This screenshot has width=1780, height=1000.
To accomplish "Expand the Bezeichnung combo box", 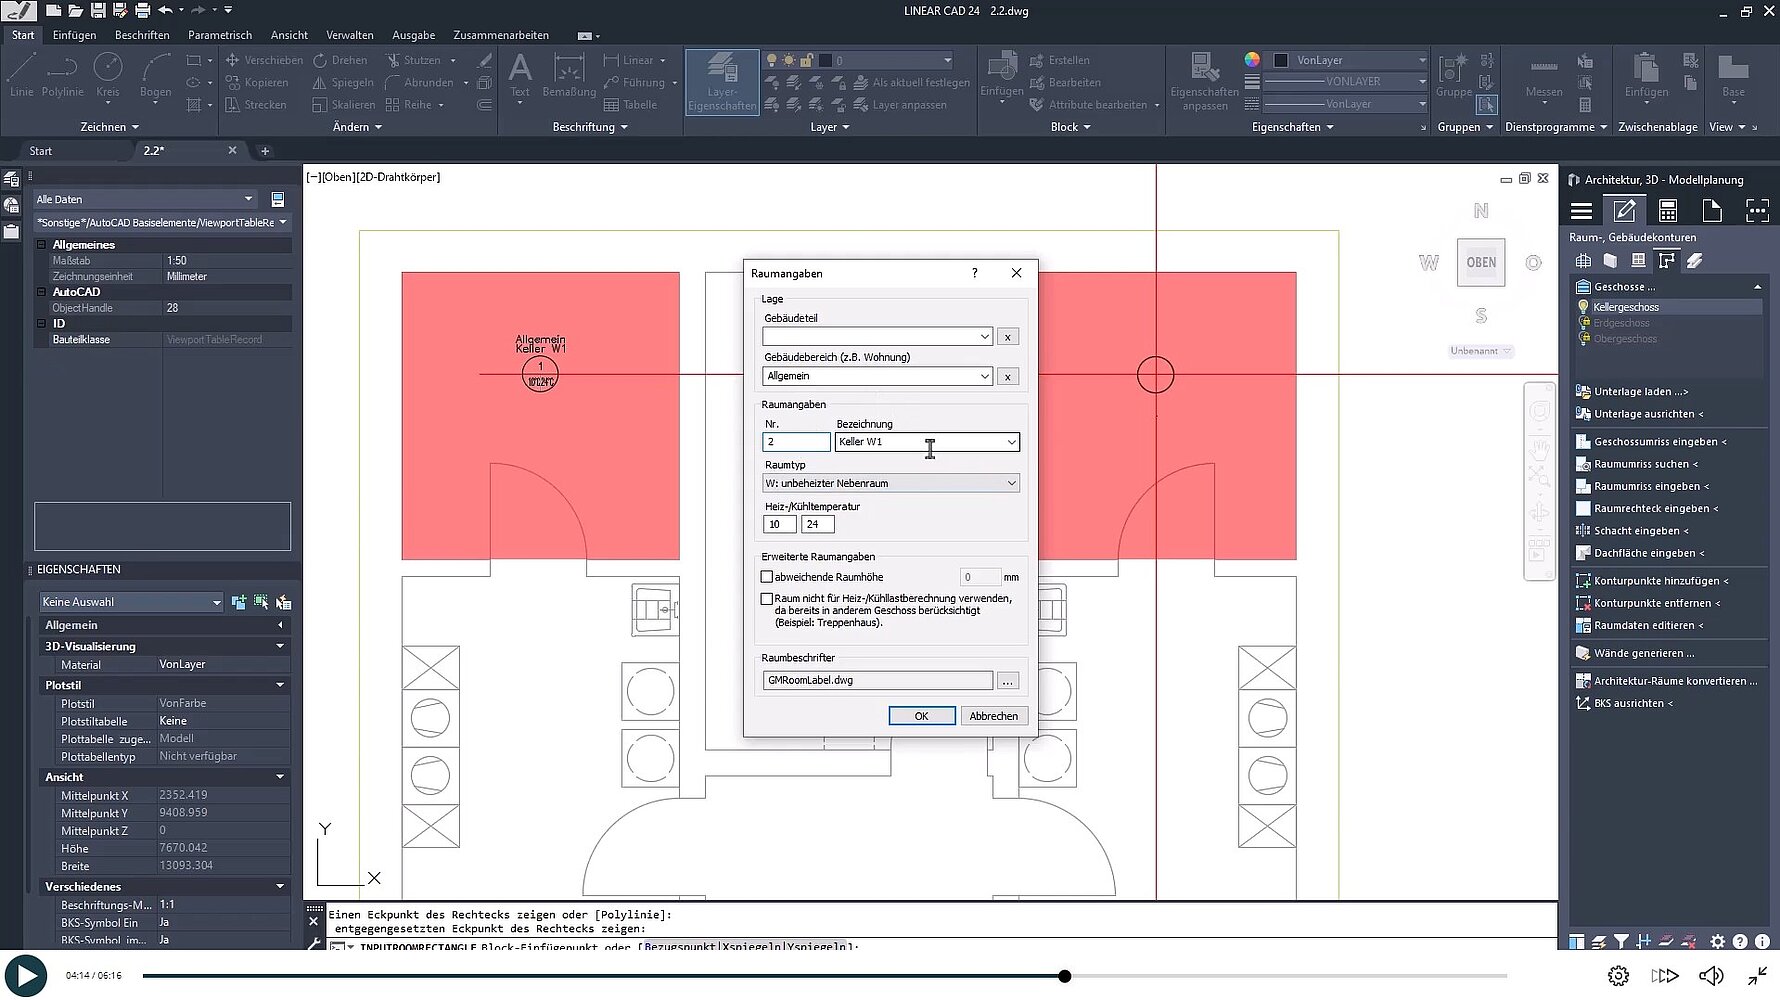I will tap(1011, 442).
